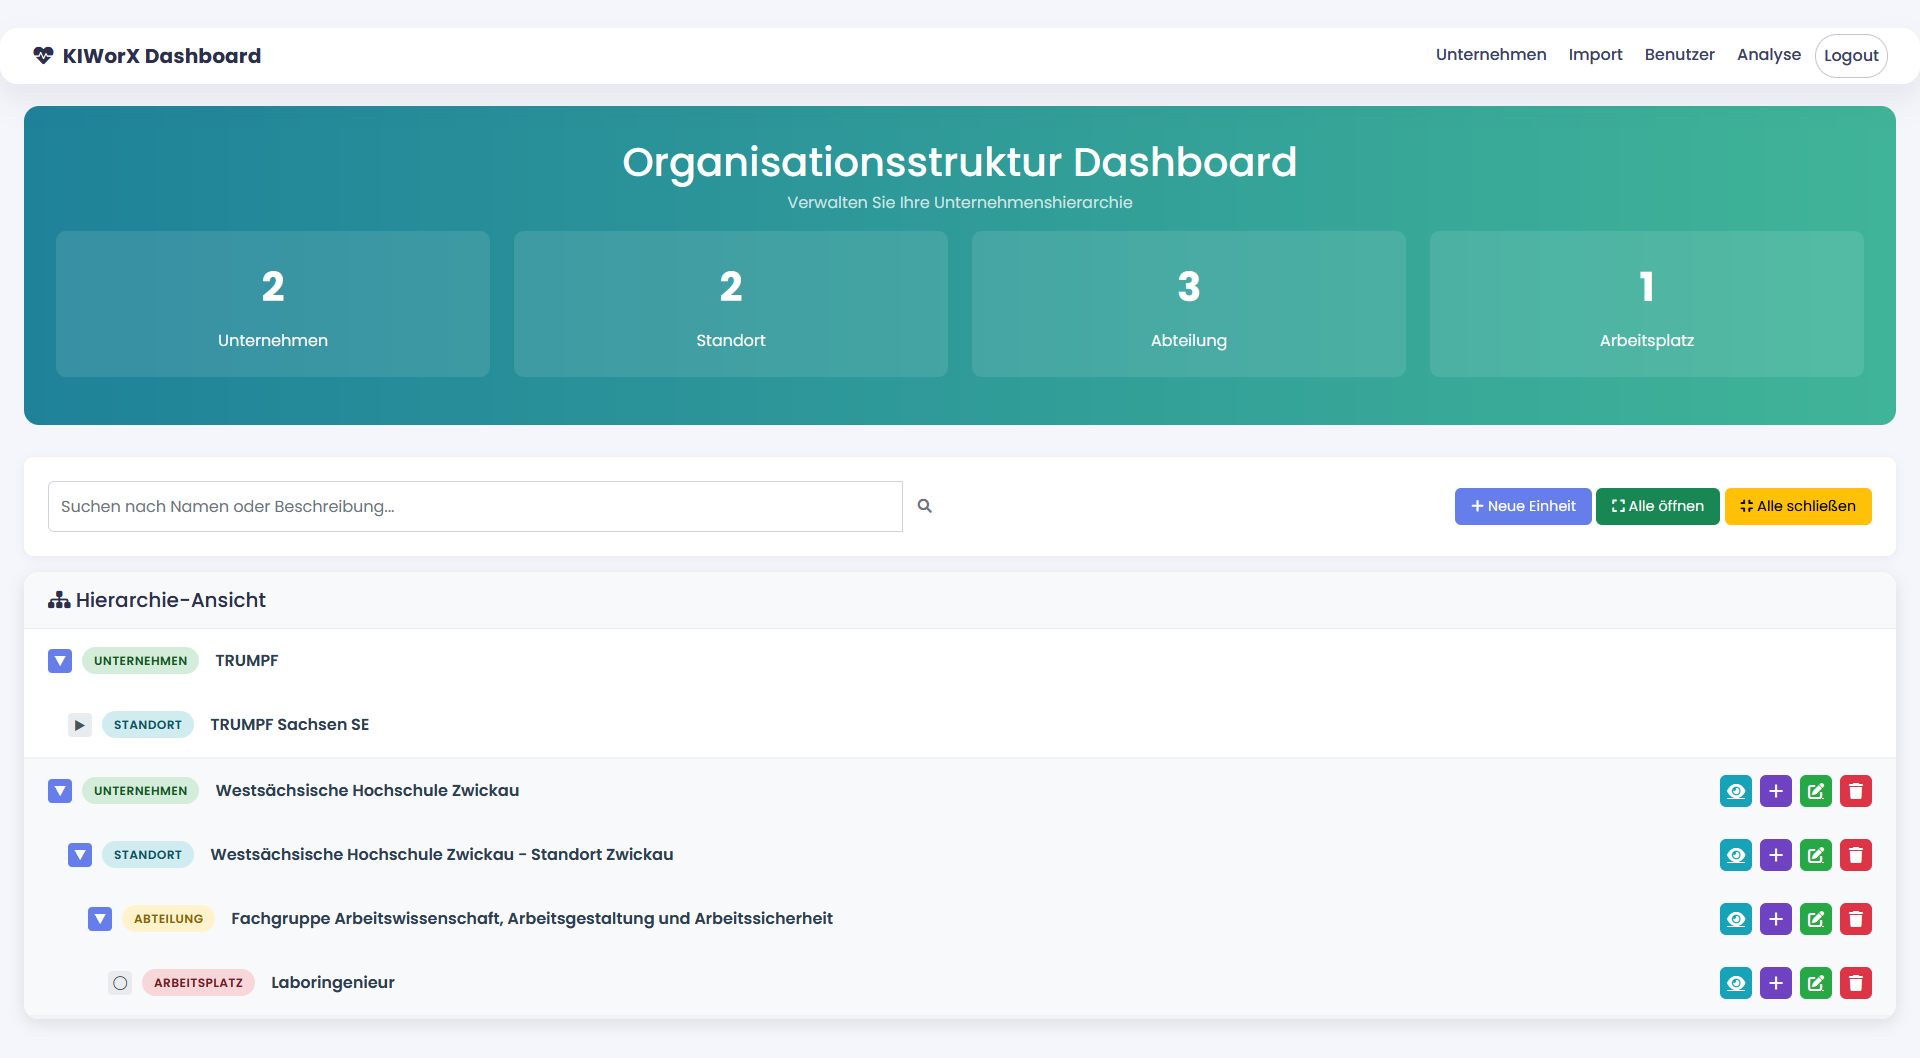
Task: Edit the Laboringenieur workplace entry
Action: pos(1815,983)
